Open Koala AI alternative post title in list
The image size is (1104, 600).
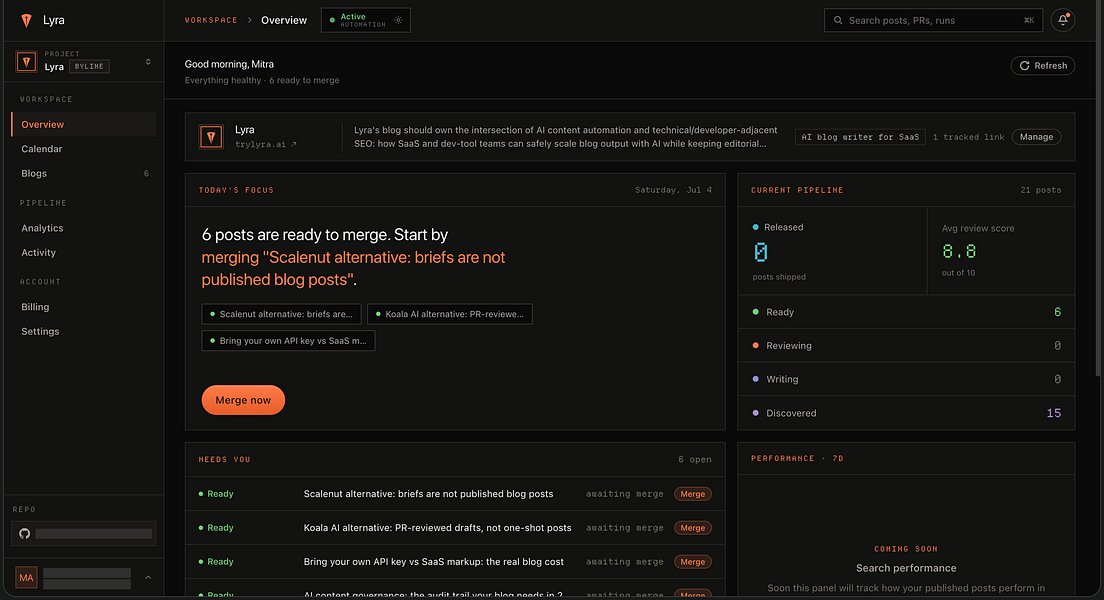[437, 528]
